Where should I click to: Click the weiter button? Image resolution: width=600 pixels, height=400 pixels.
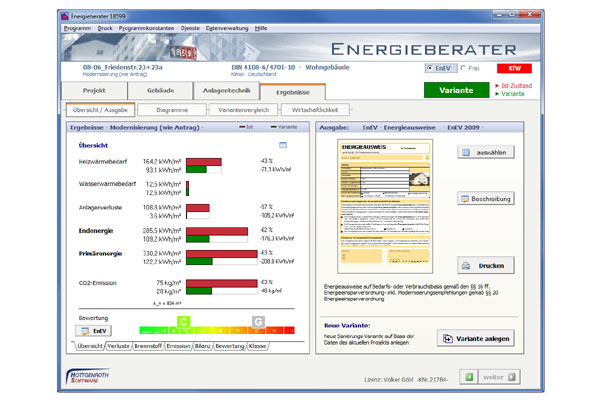499,377
